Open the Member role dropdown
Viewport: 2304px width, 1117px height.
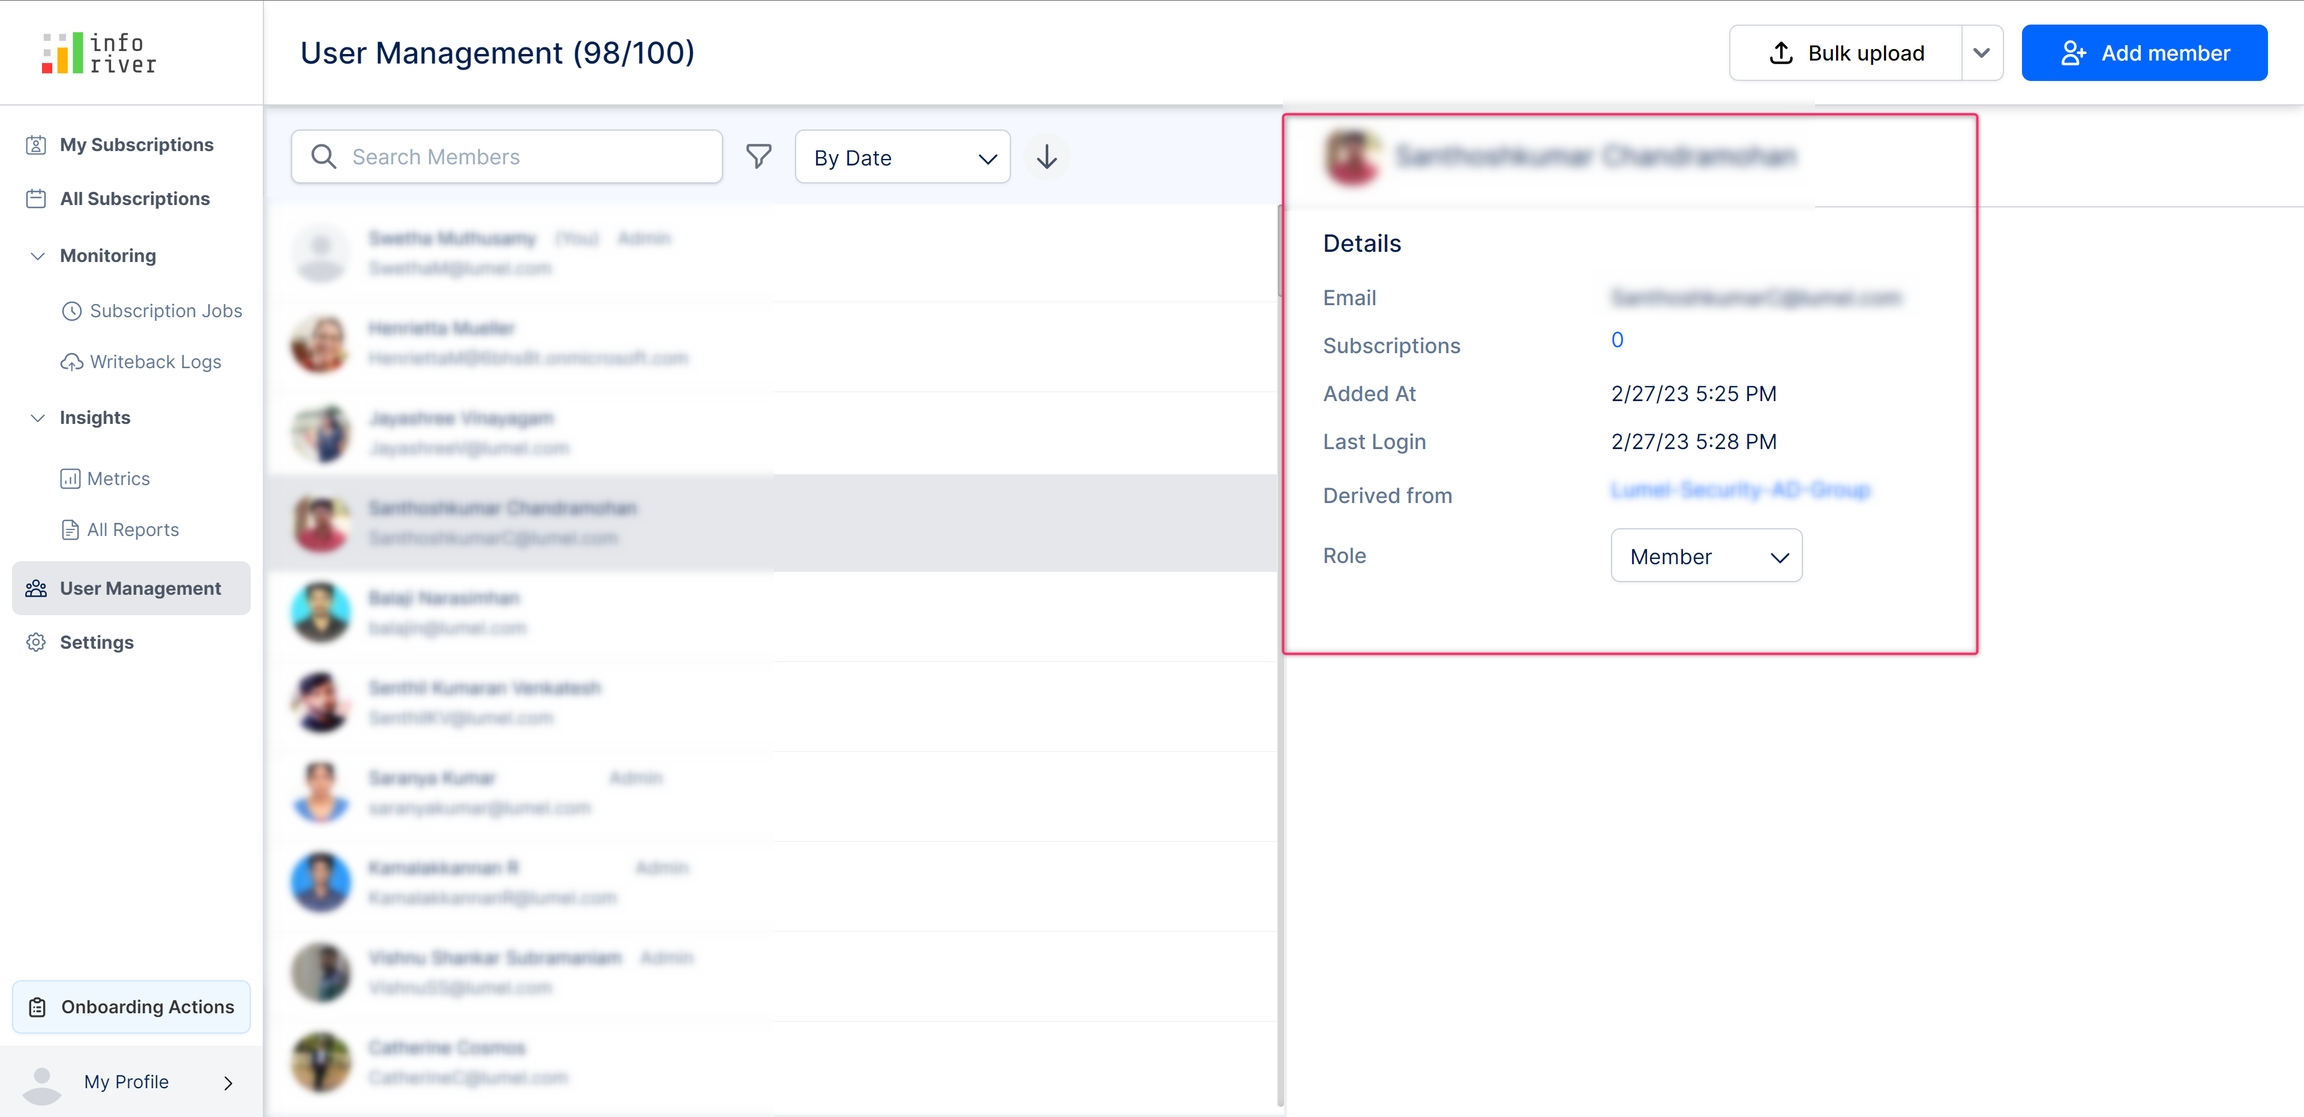coord(1706,556)
